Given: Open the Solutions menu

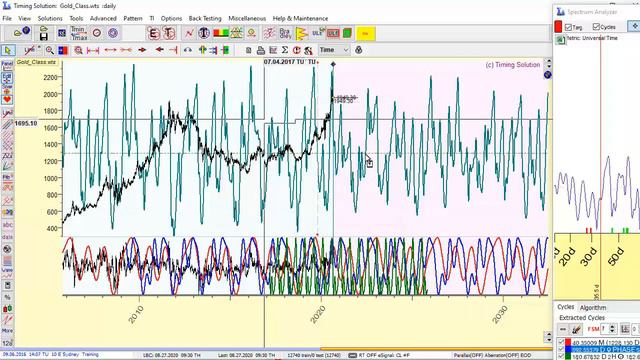Looking at the screenshot, I should [50, 18].
